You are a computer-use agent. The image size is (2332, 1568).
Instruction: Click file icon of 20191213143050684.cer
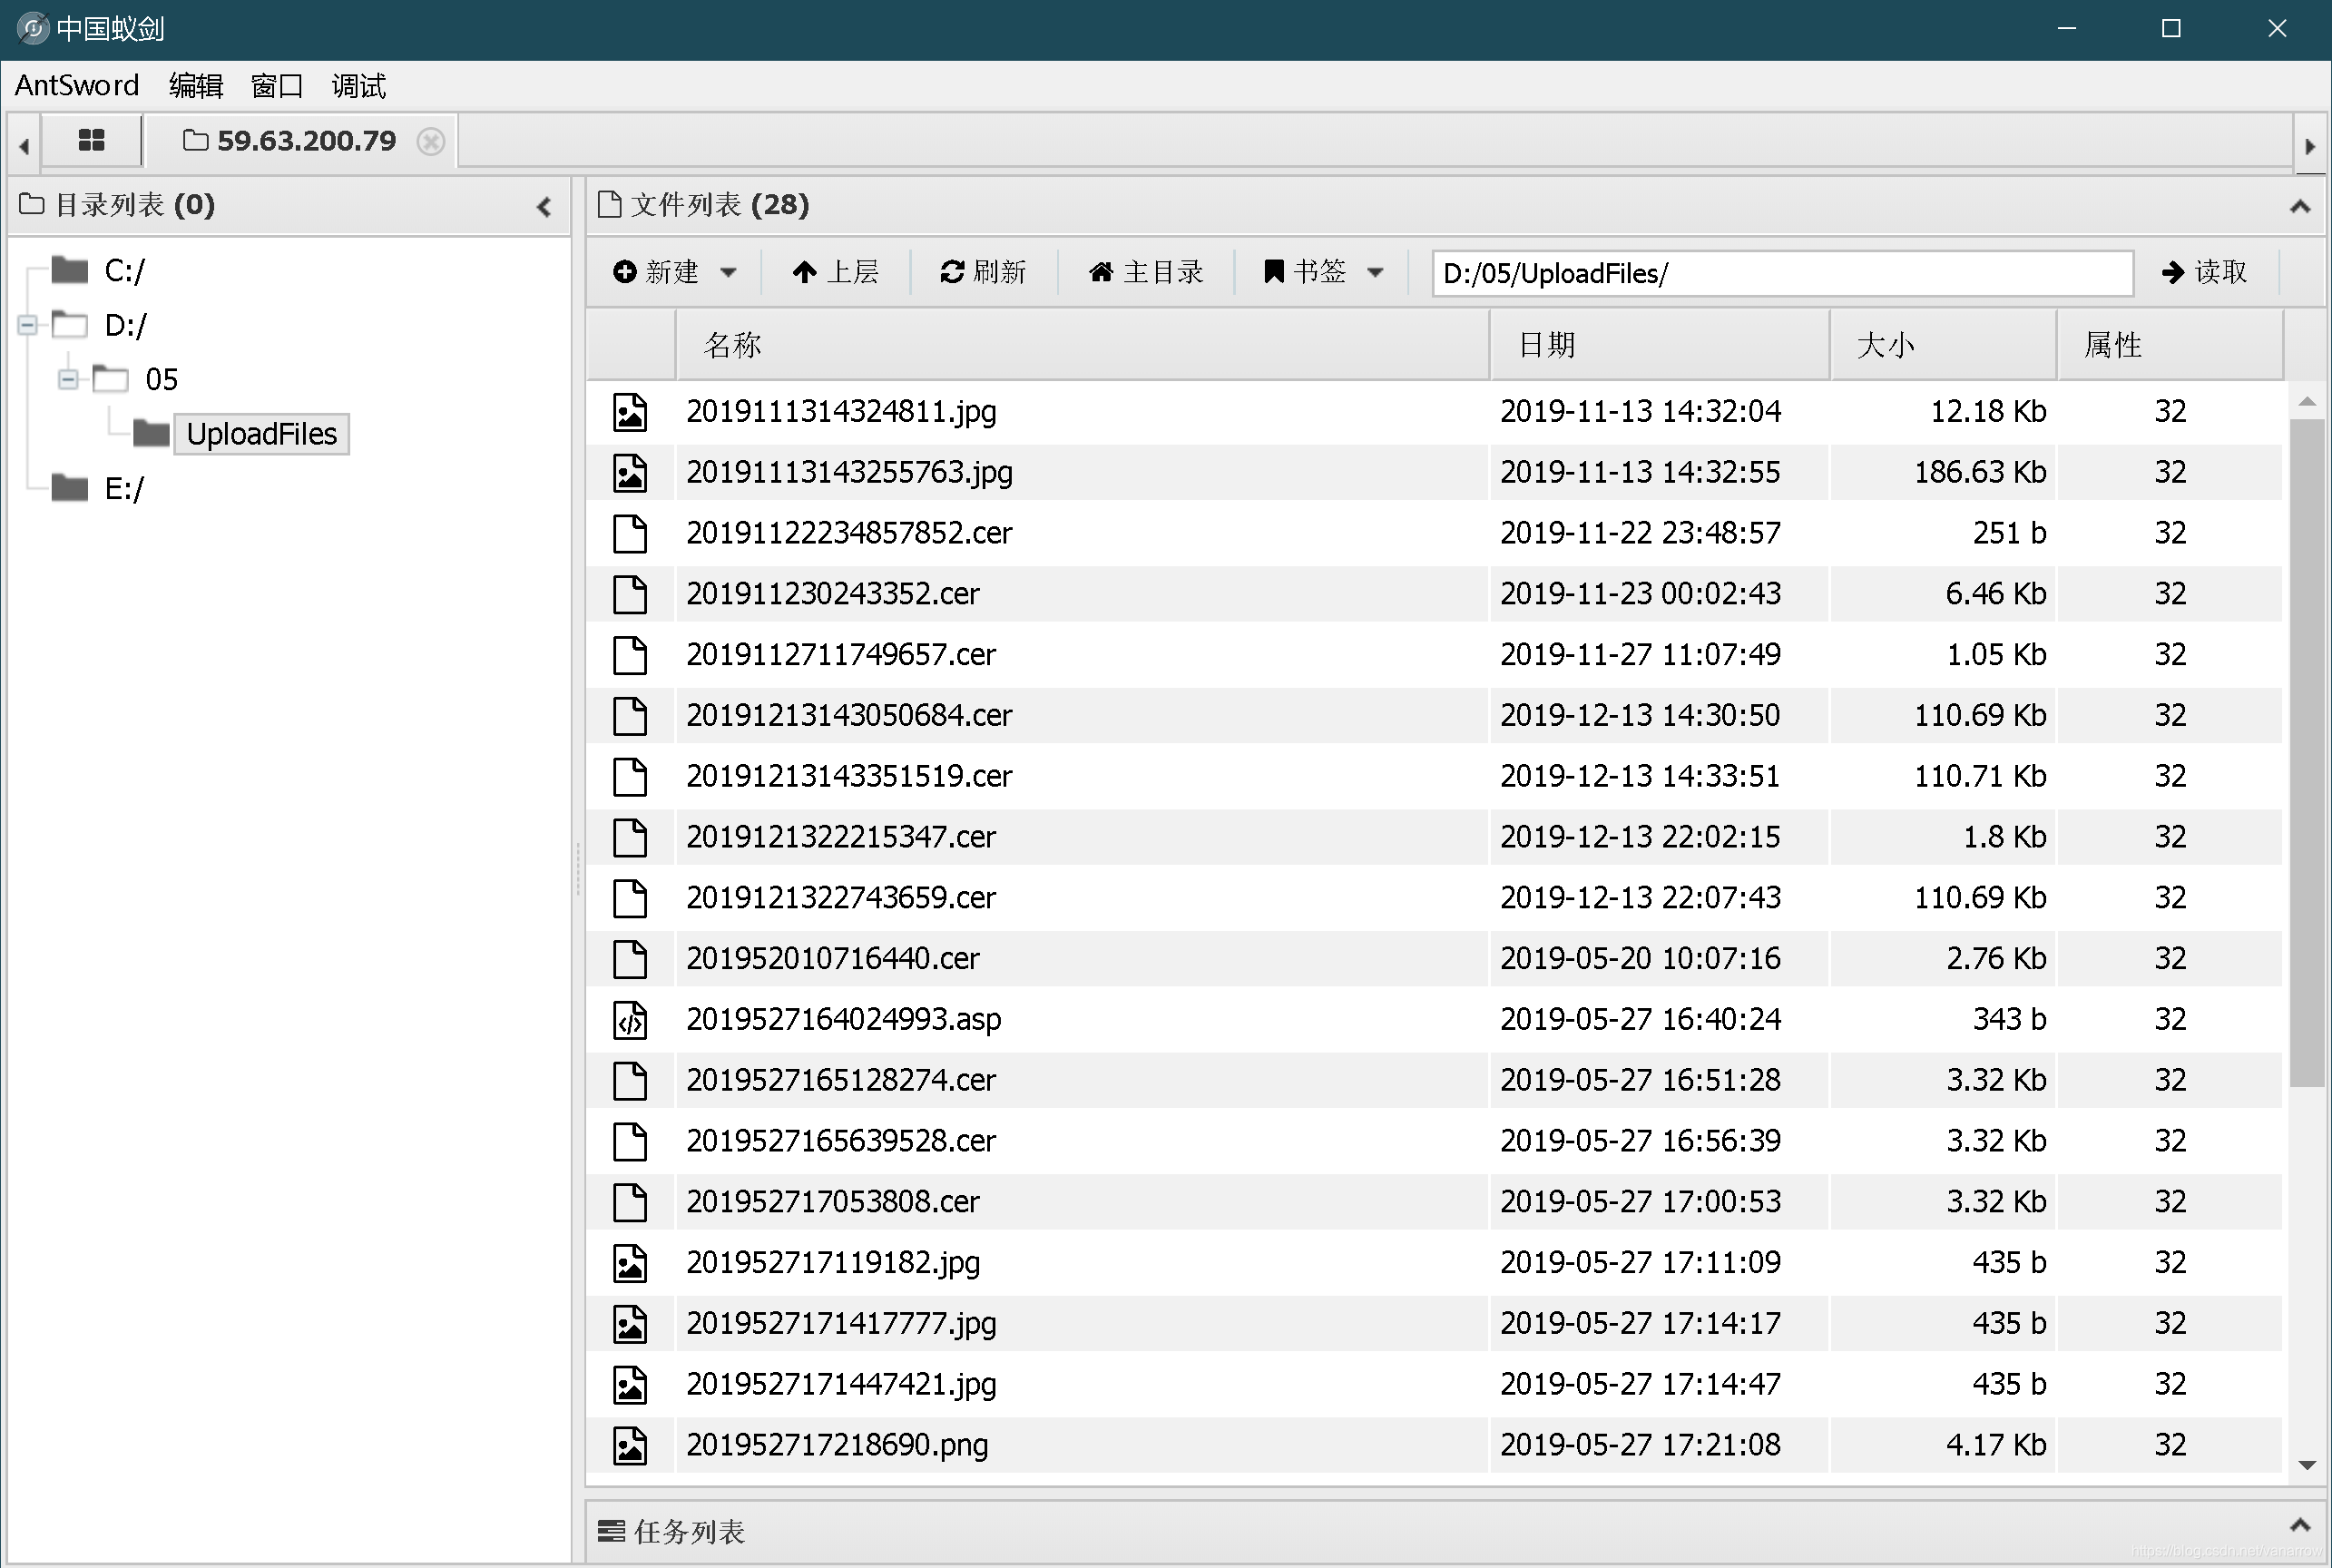(630, 716)
